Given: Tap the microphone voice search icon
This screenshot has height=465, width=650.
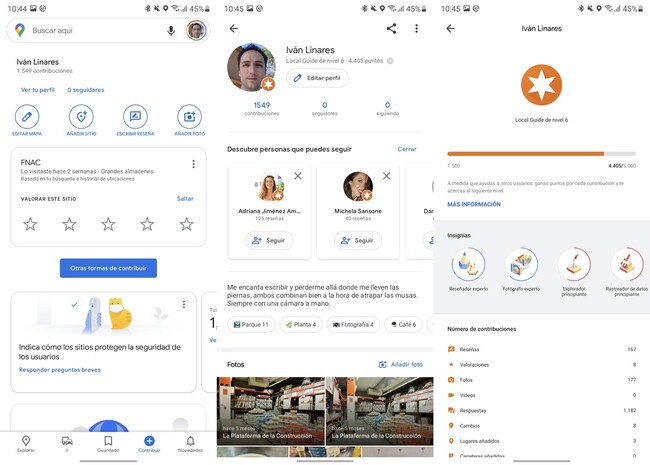Looking at the screenshot, I should tap(171, 30).
